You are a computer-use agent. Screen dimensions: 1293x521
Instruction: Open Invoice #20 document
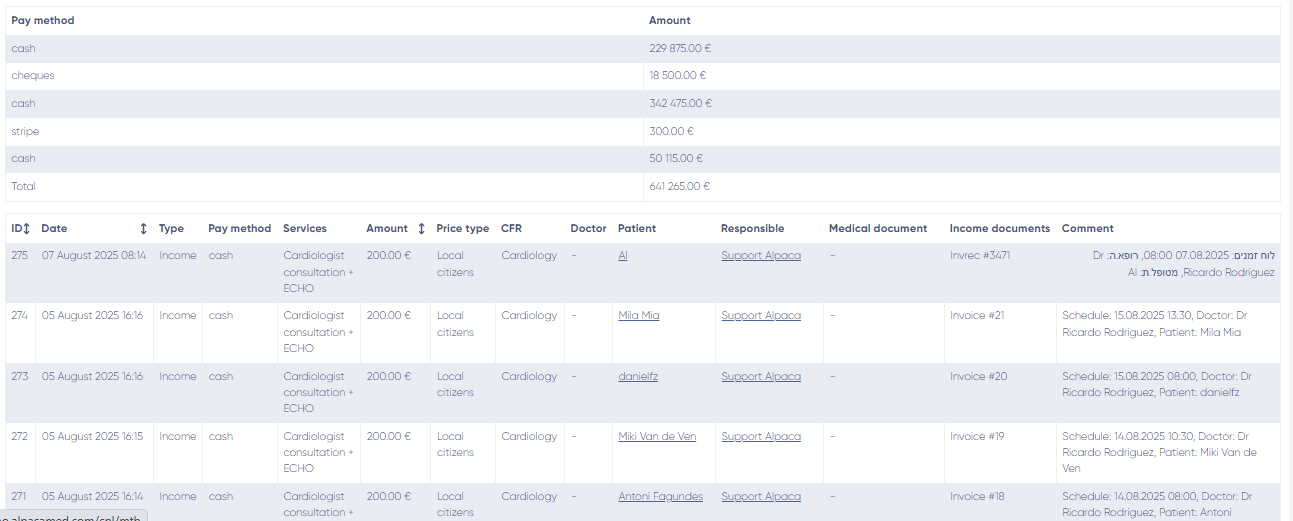(978, 377)
